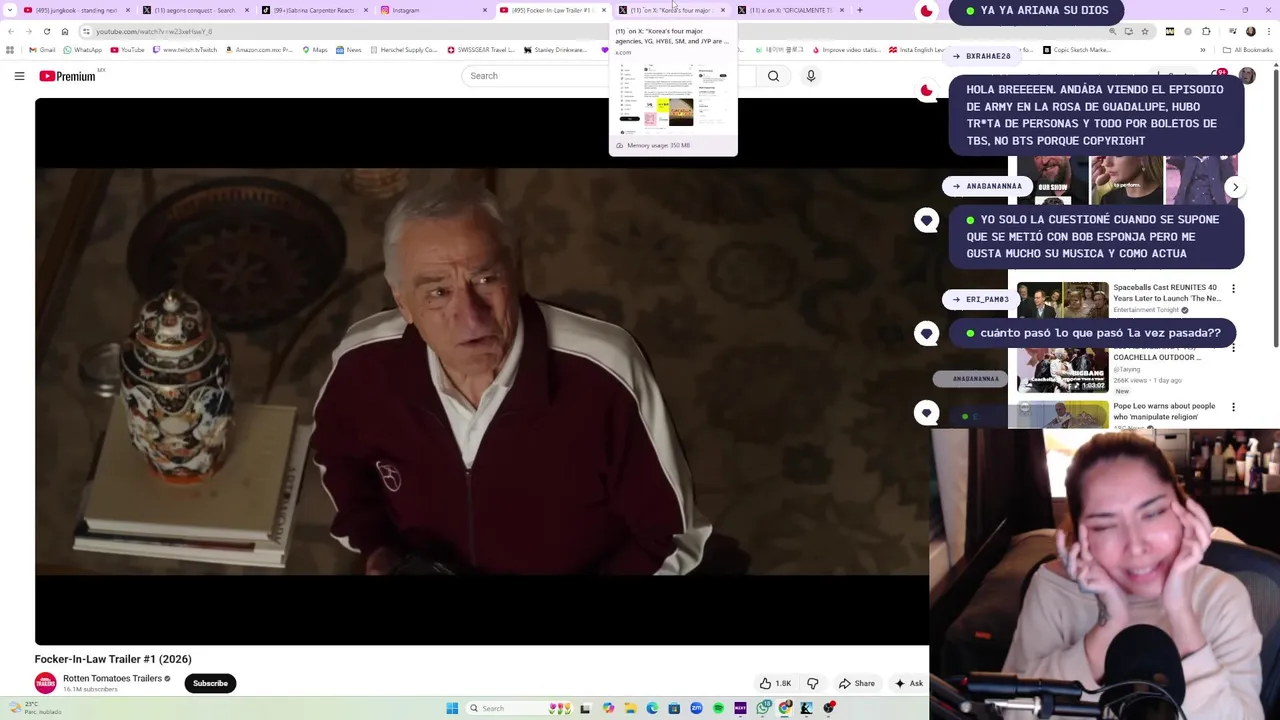Open Zoom app from taskbar

(696, 708)
